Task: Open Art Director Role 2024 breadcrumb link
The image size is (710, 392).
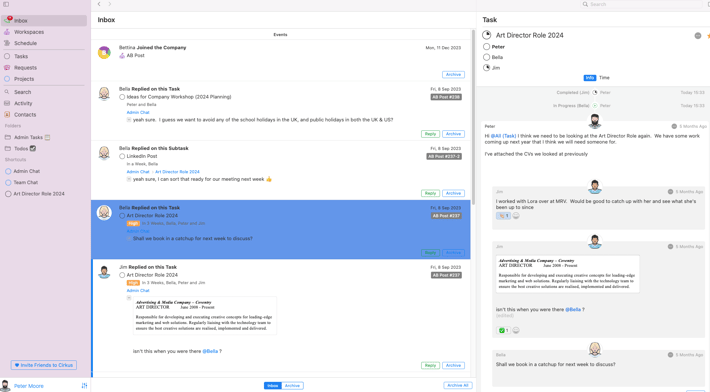Action: coord(177,172)
